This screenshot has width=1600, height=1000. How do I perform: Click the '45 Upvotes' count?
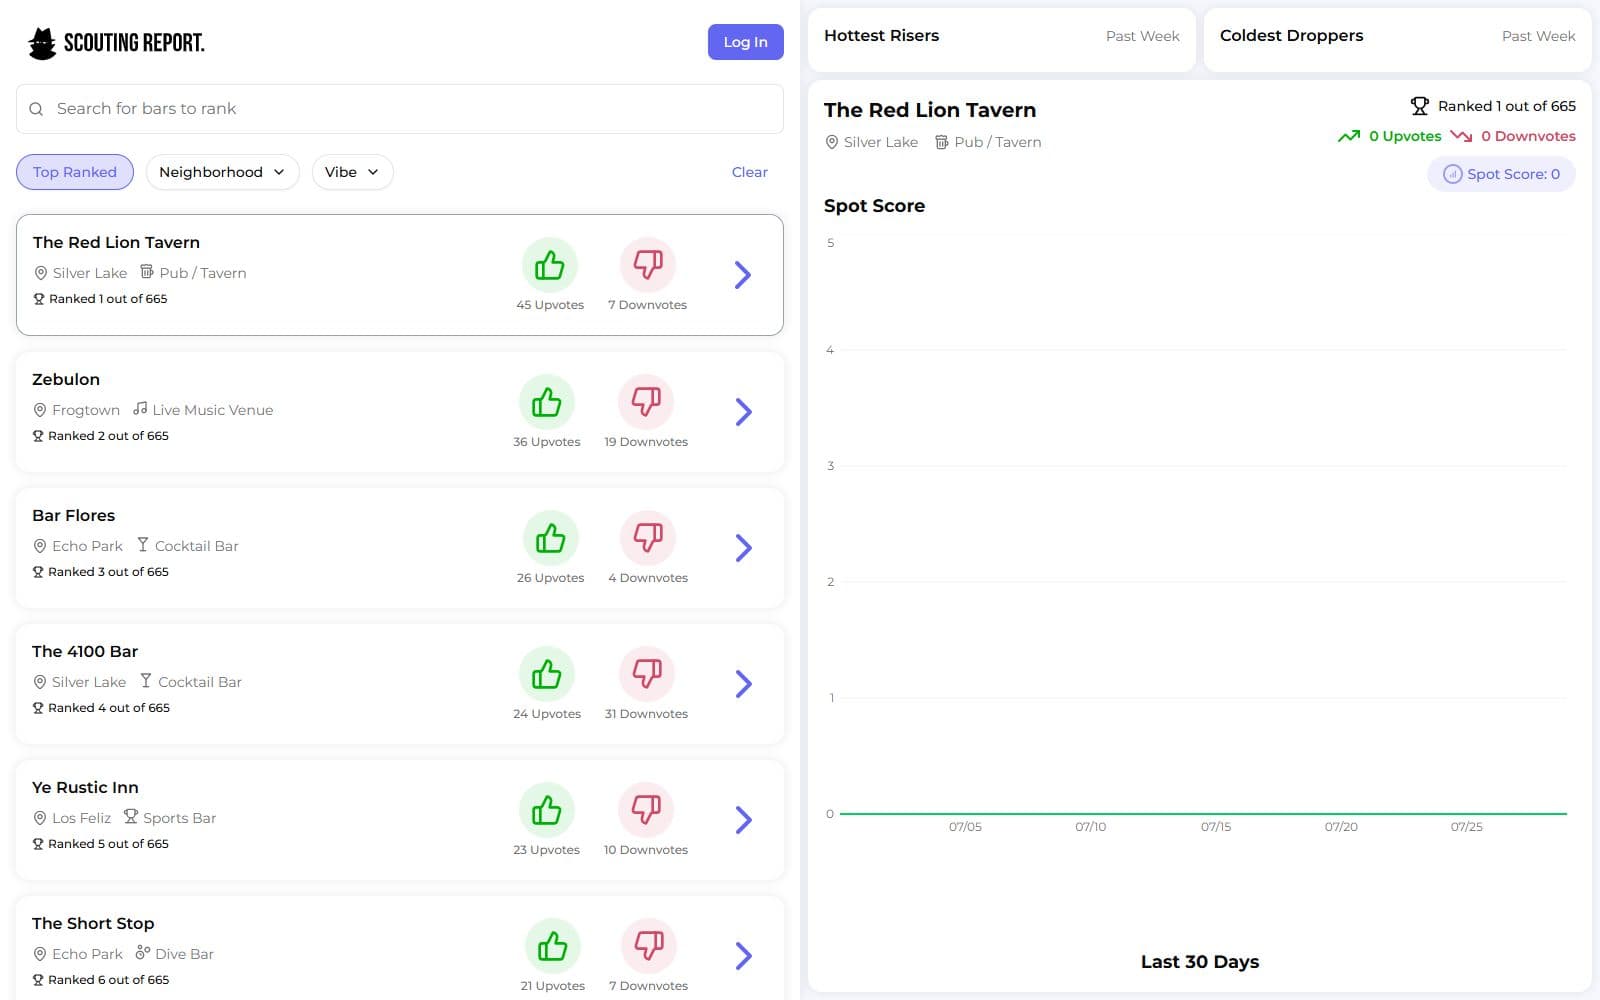(550, 305)
